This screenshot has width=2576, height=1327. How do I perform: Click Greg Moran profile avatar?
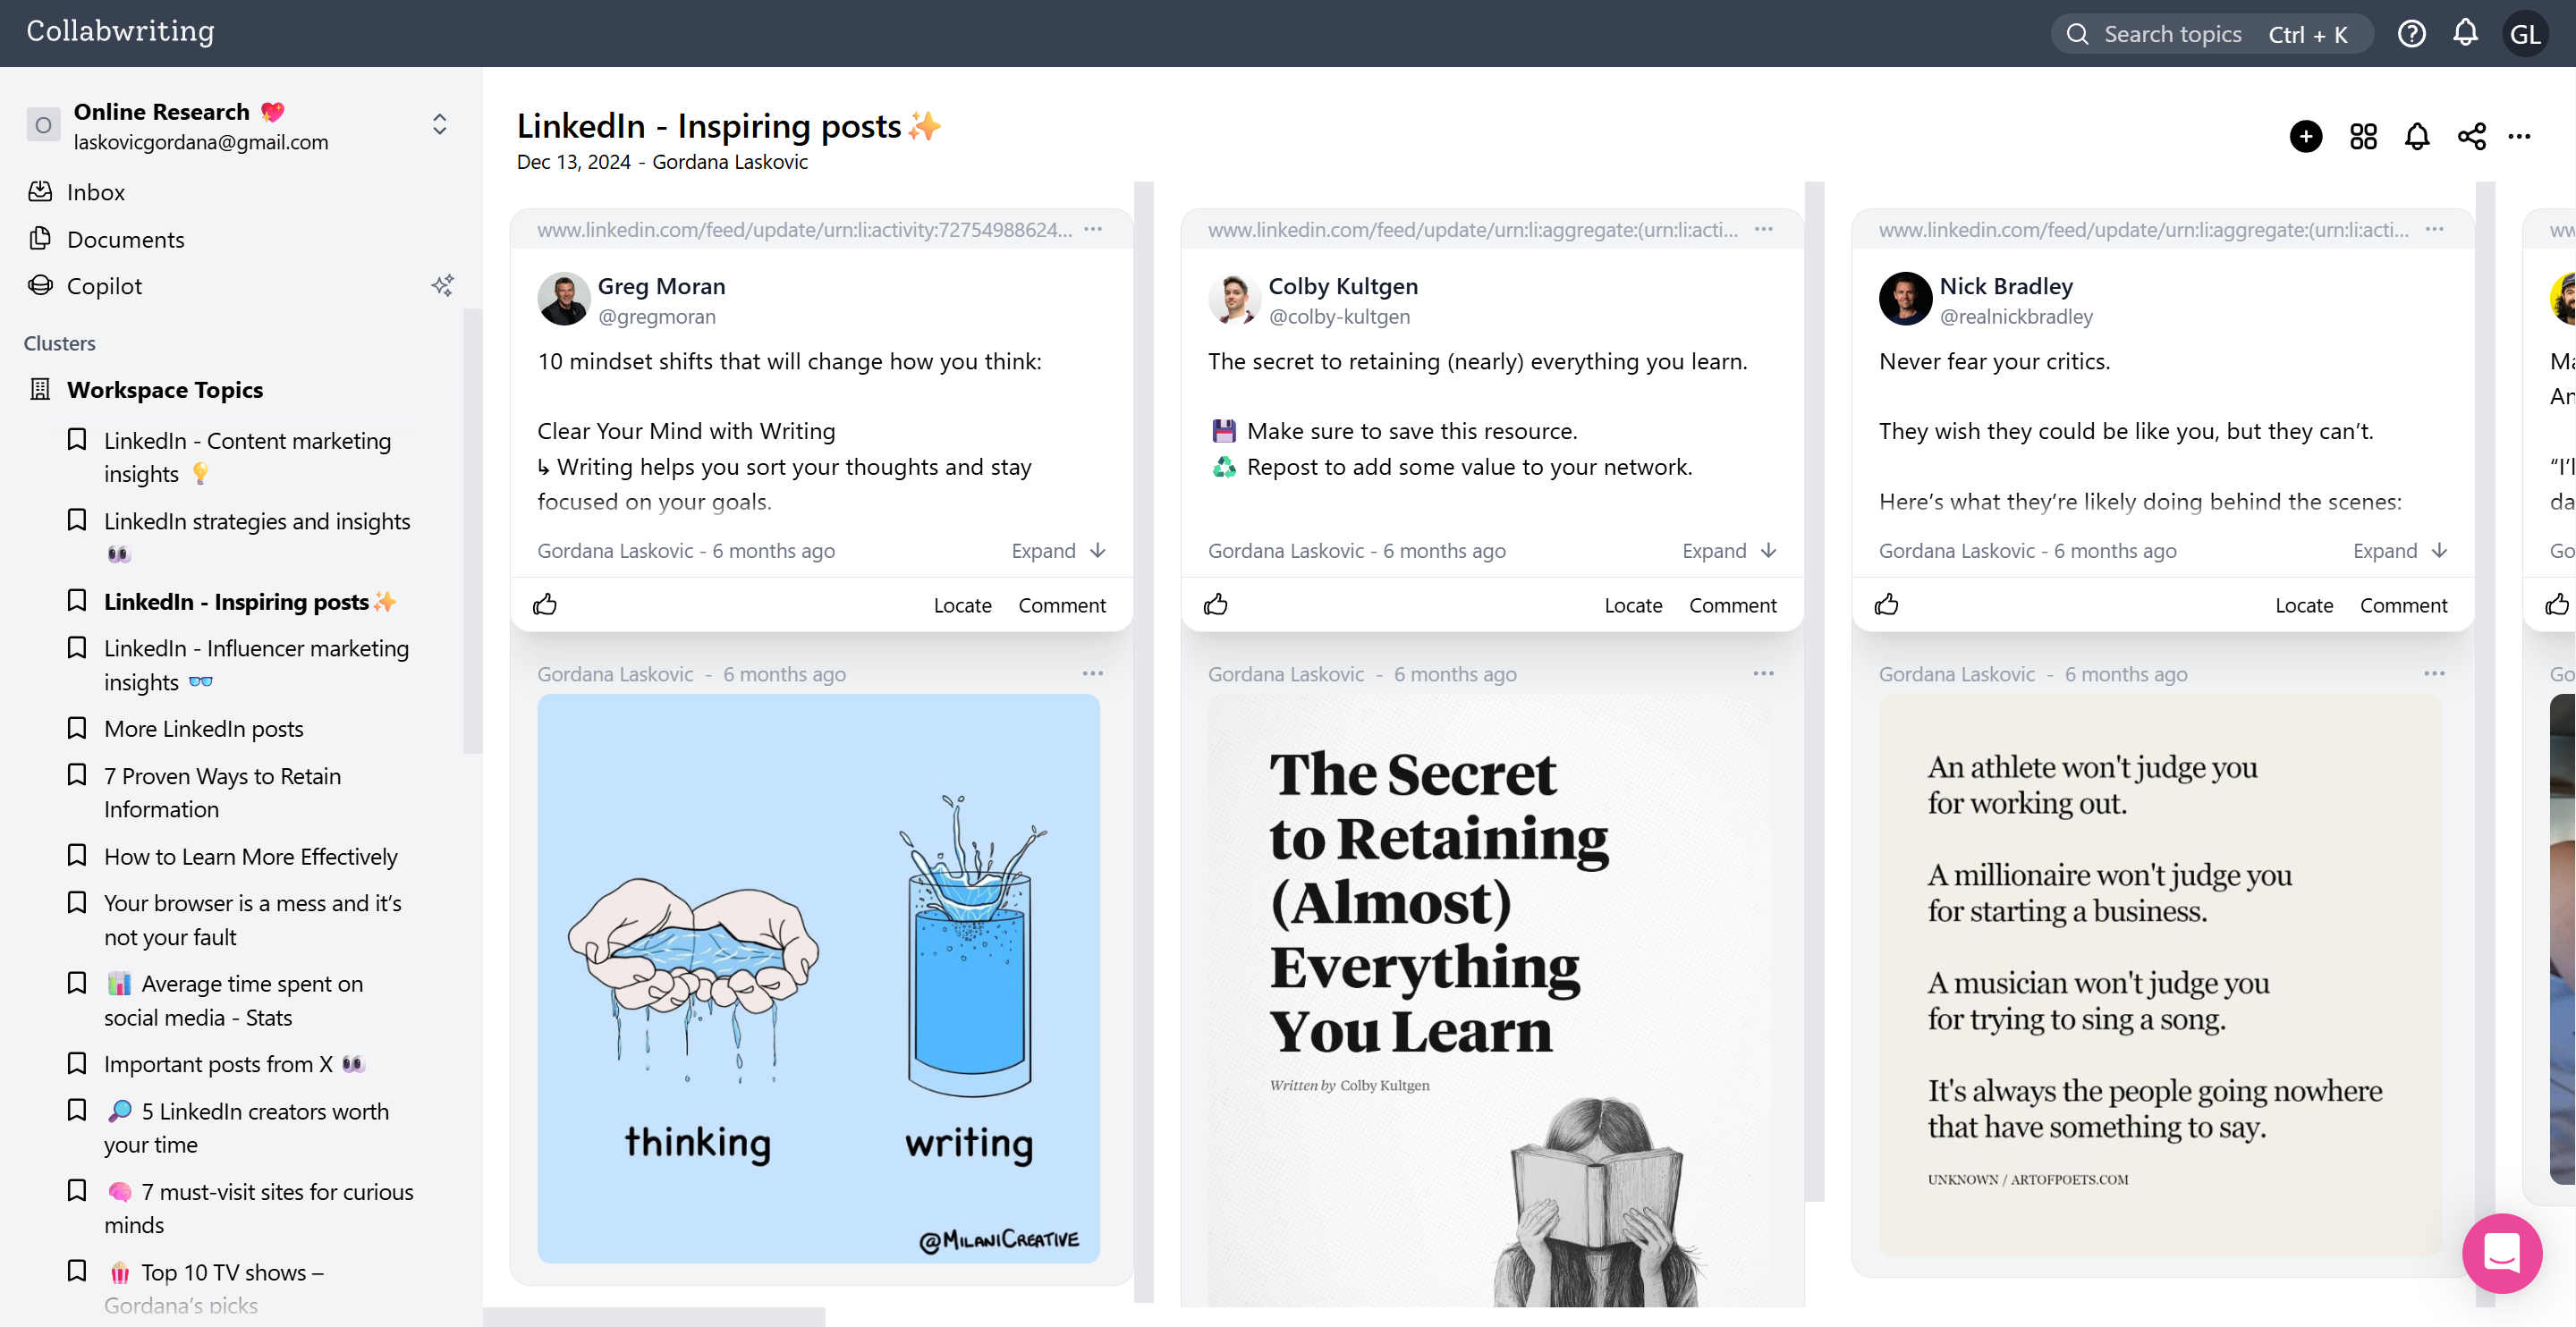564,299
